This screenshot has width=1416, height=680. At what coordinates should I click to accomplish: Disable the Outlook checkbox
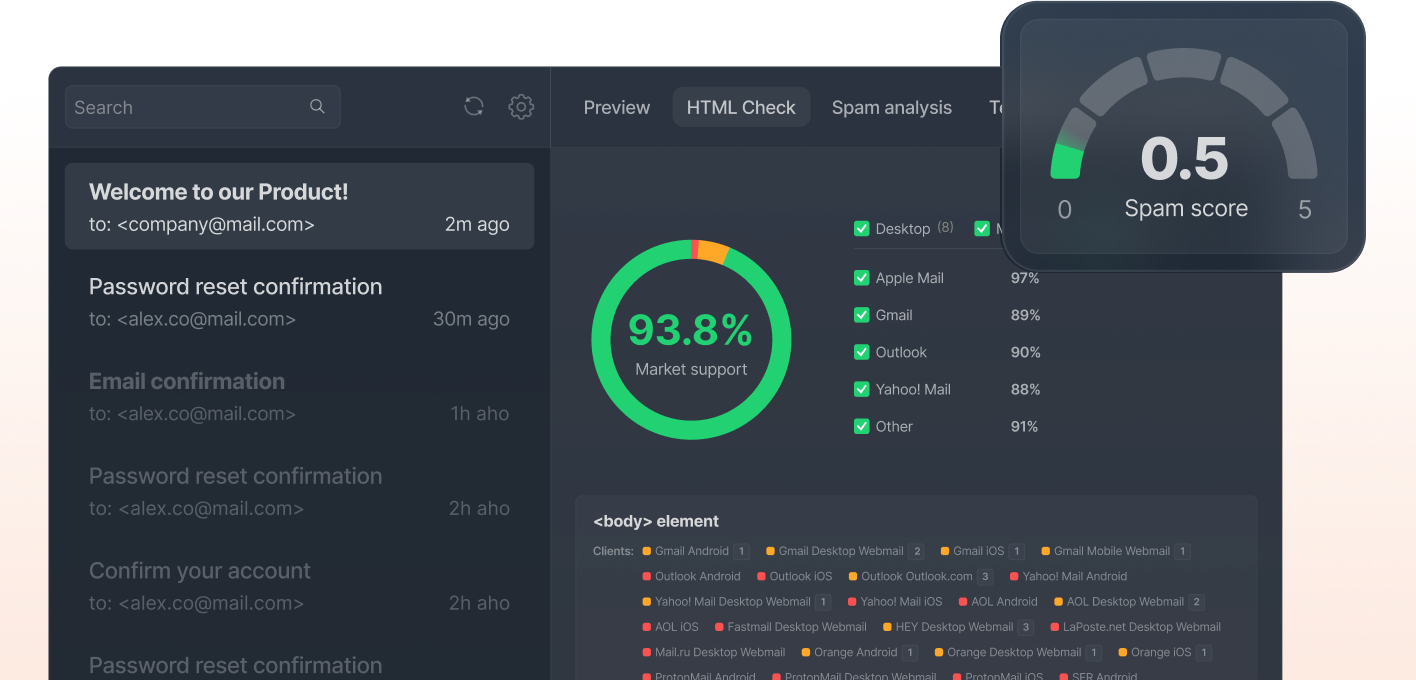[x=861, y=352]
